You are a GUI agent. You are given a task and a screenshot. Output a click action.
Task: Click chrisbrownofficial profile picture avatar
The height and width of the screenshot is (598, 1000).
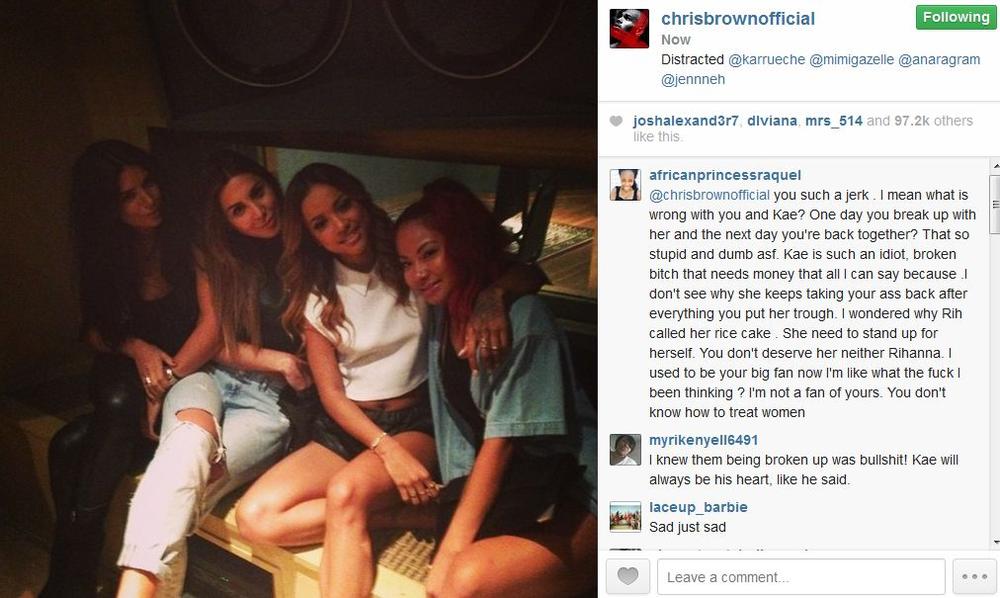click(629, 29)
